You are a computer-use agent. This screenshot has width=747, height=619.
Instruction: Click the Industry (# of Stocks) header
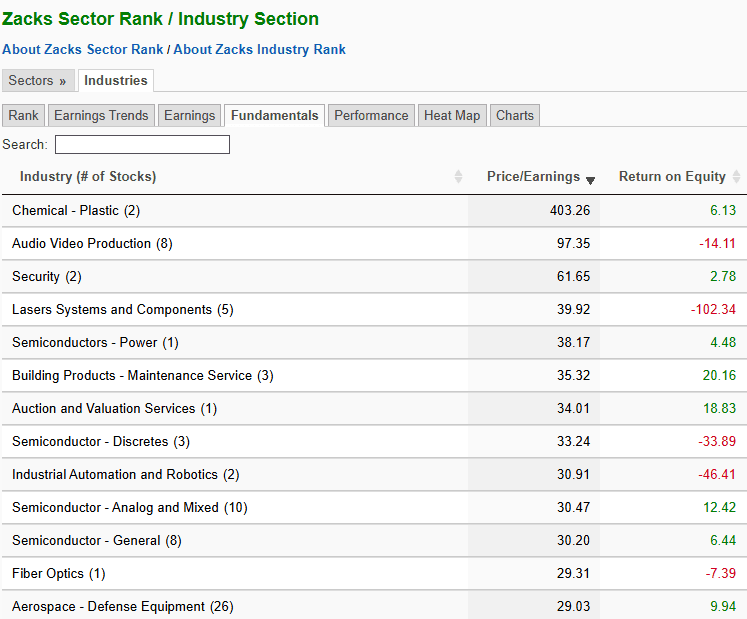(x=88, y=176)
